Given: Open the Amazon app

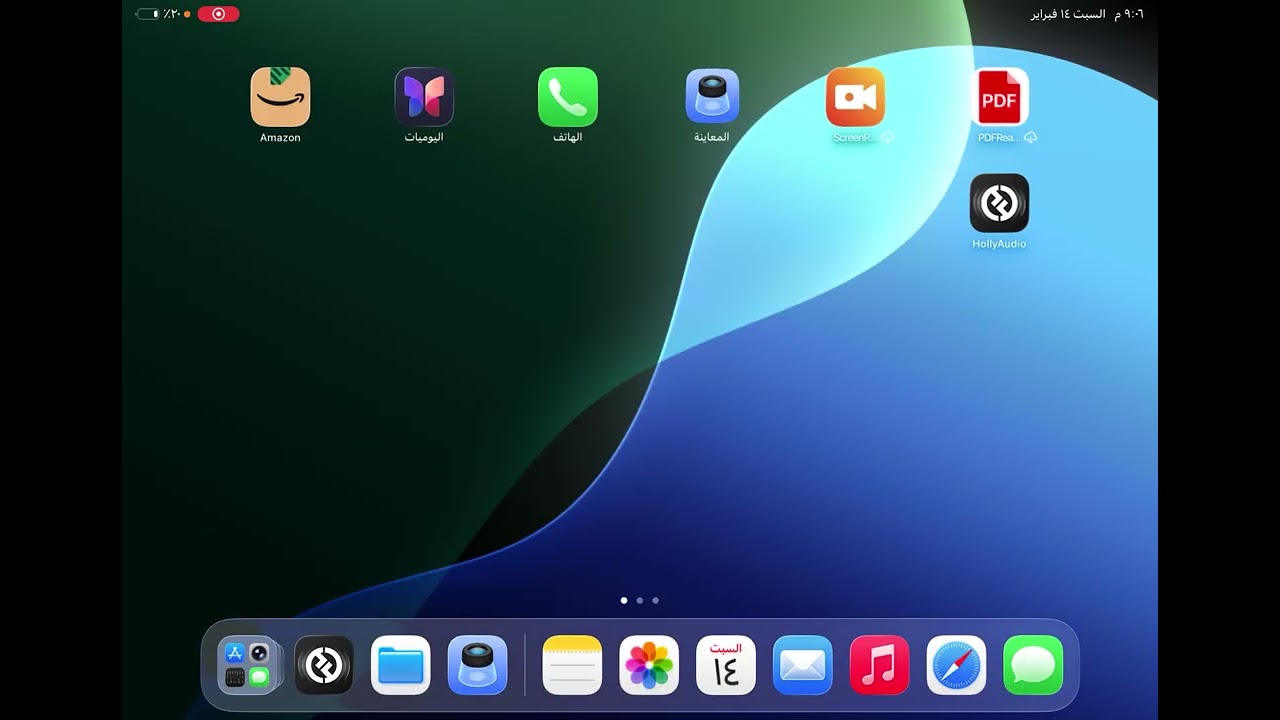Looking at the screenshot, I should [280, 97].
